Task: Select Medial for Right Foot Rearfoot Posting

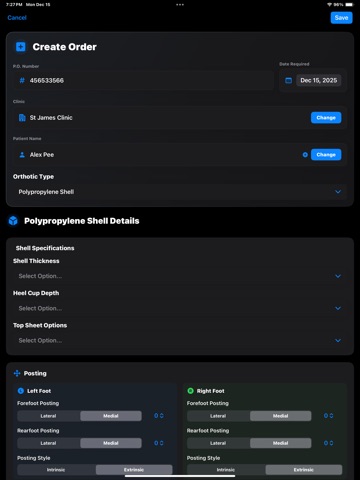Action: (280, 443)
